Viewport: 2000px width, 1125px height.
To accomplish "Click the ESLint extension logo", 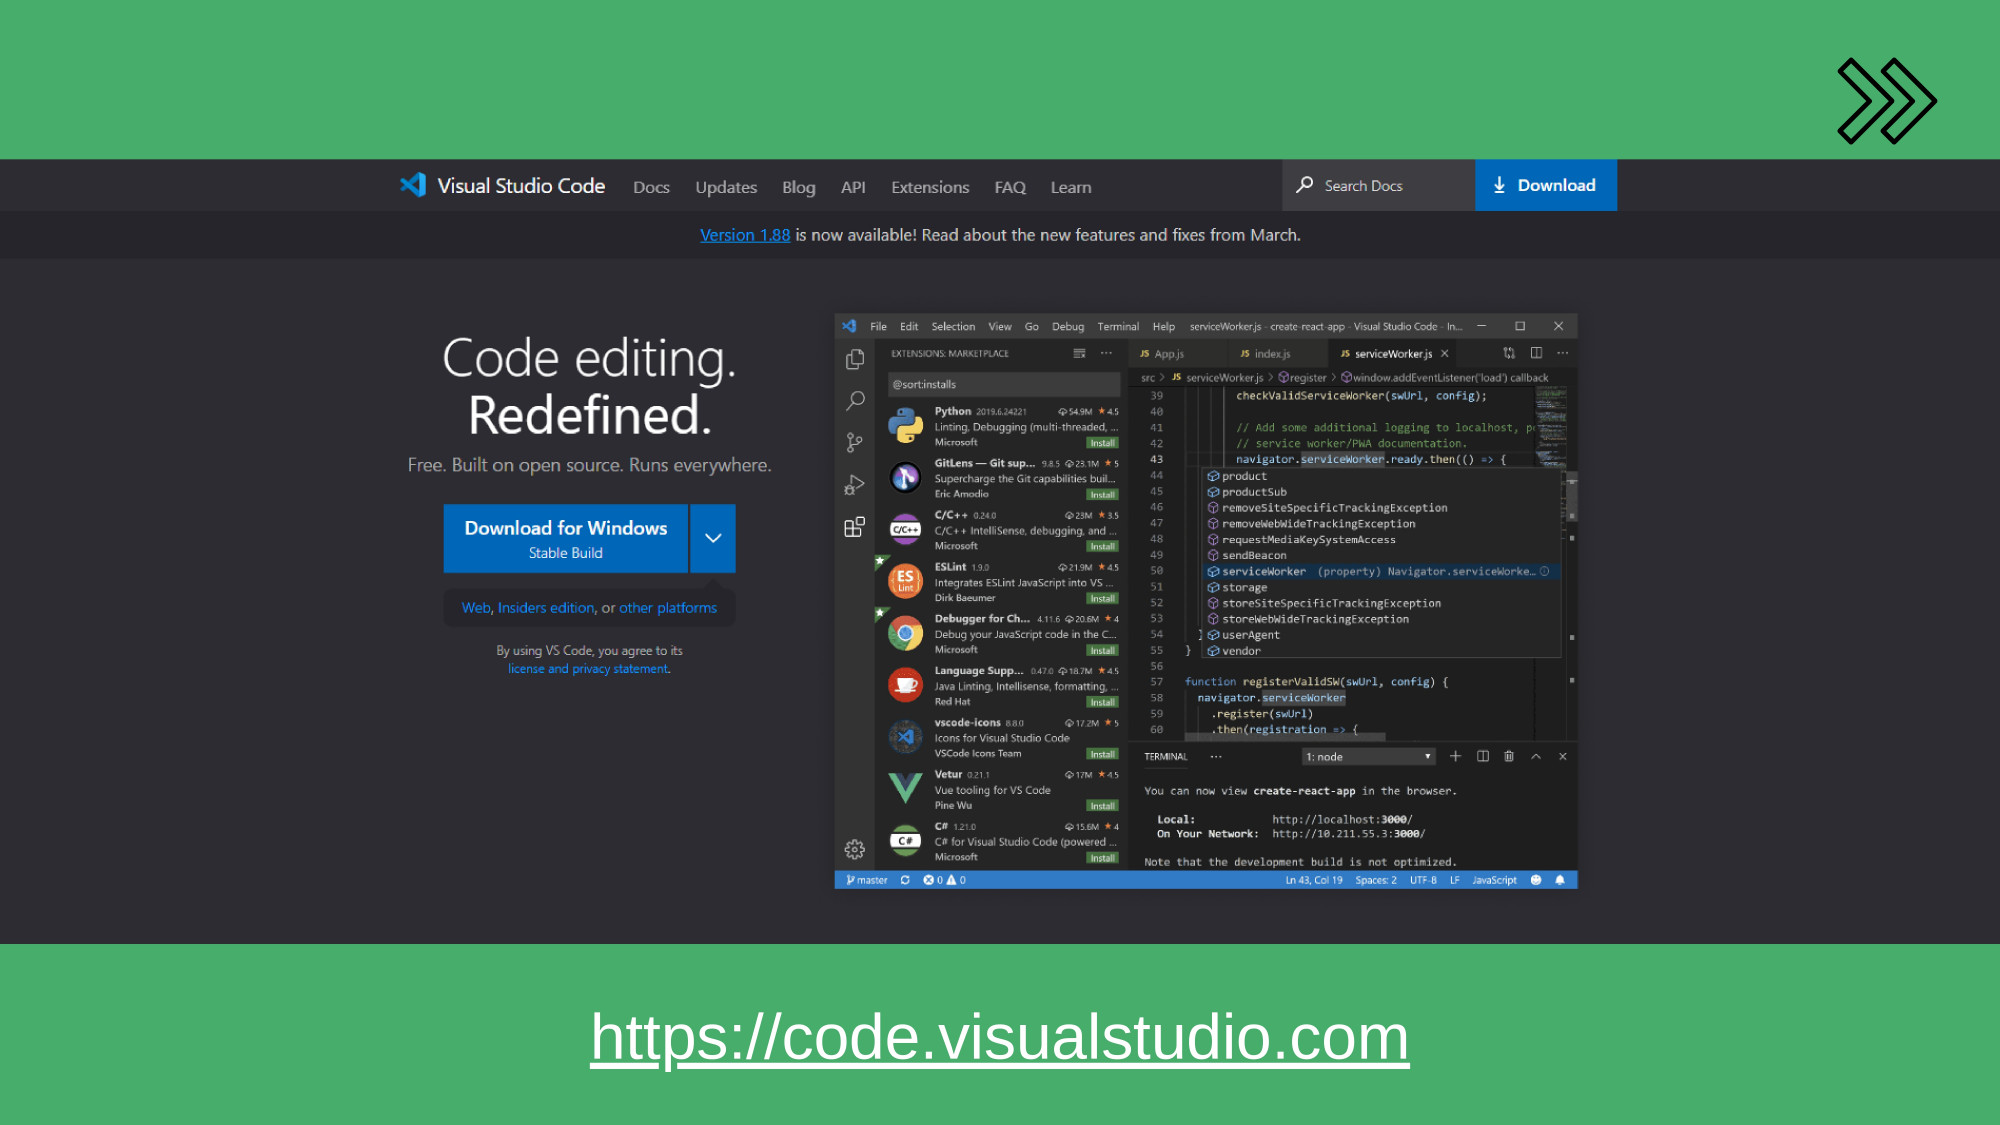I will pos(905,580).
